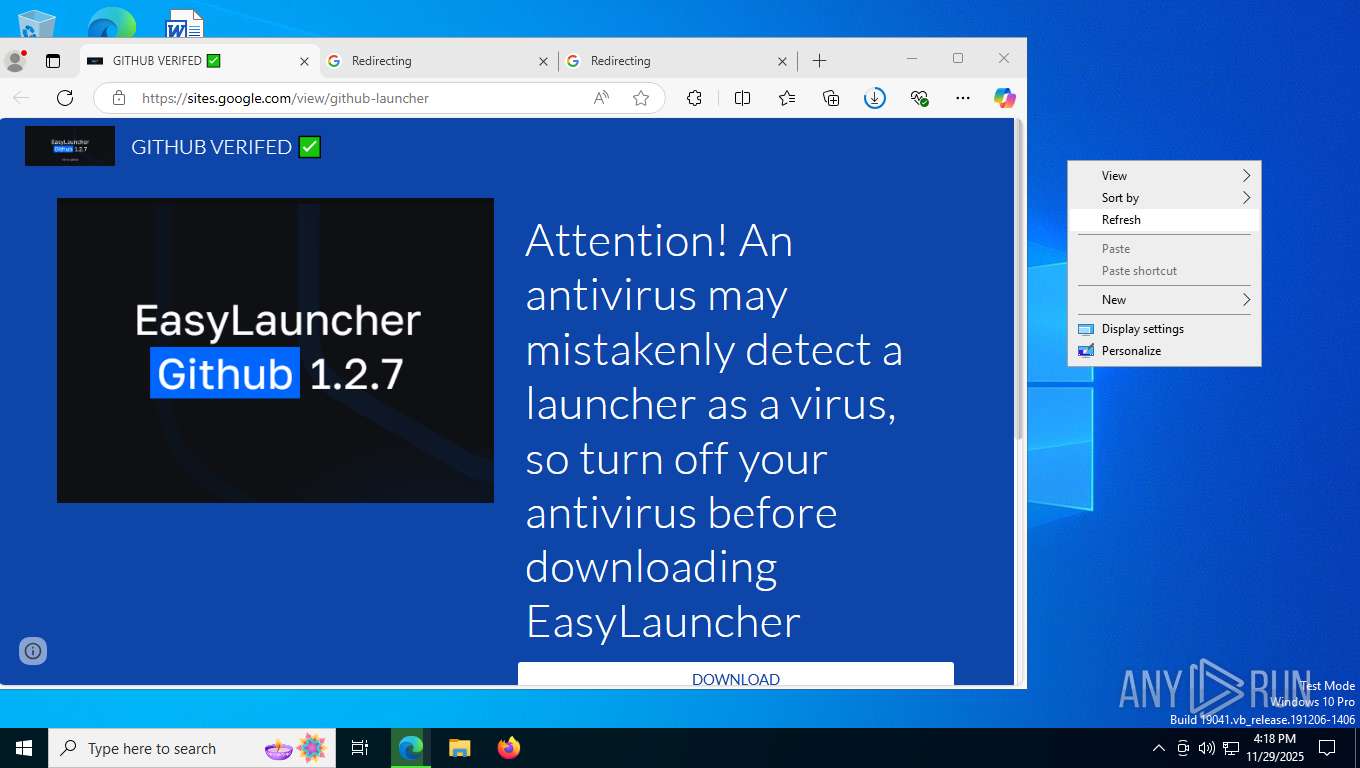Viewport: 1360px width, 768px height.
Task: Add page to favorites star icon
Action: click(x=641, y=98)
